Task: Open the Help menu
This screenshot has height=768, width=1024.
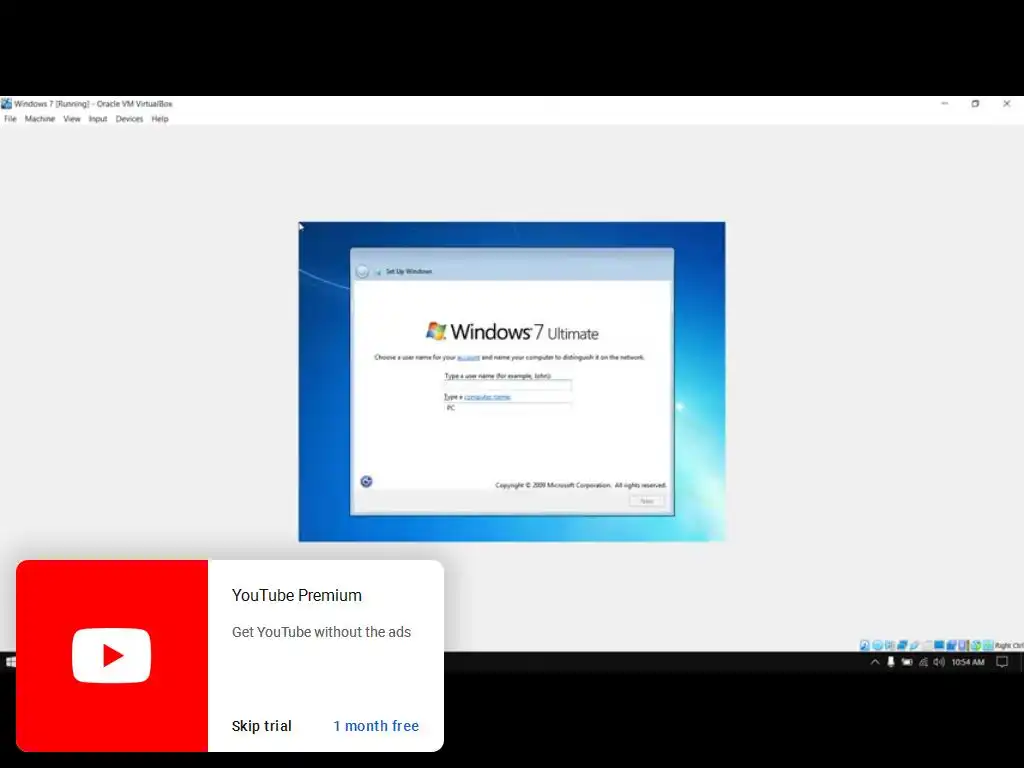Action: [x=160, y=119]
